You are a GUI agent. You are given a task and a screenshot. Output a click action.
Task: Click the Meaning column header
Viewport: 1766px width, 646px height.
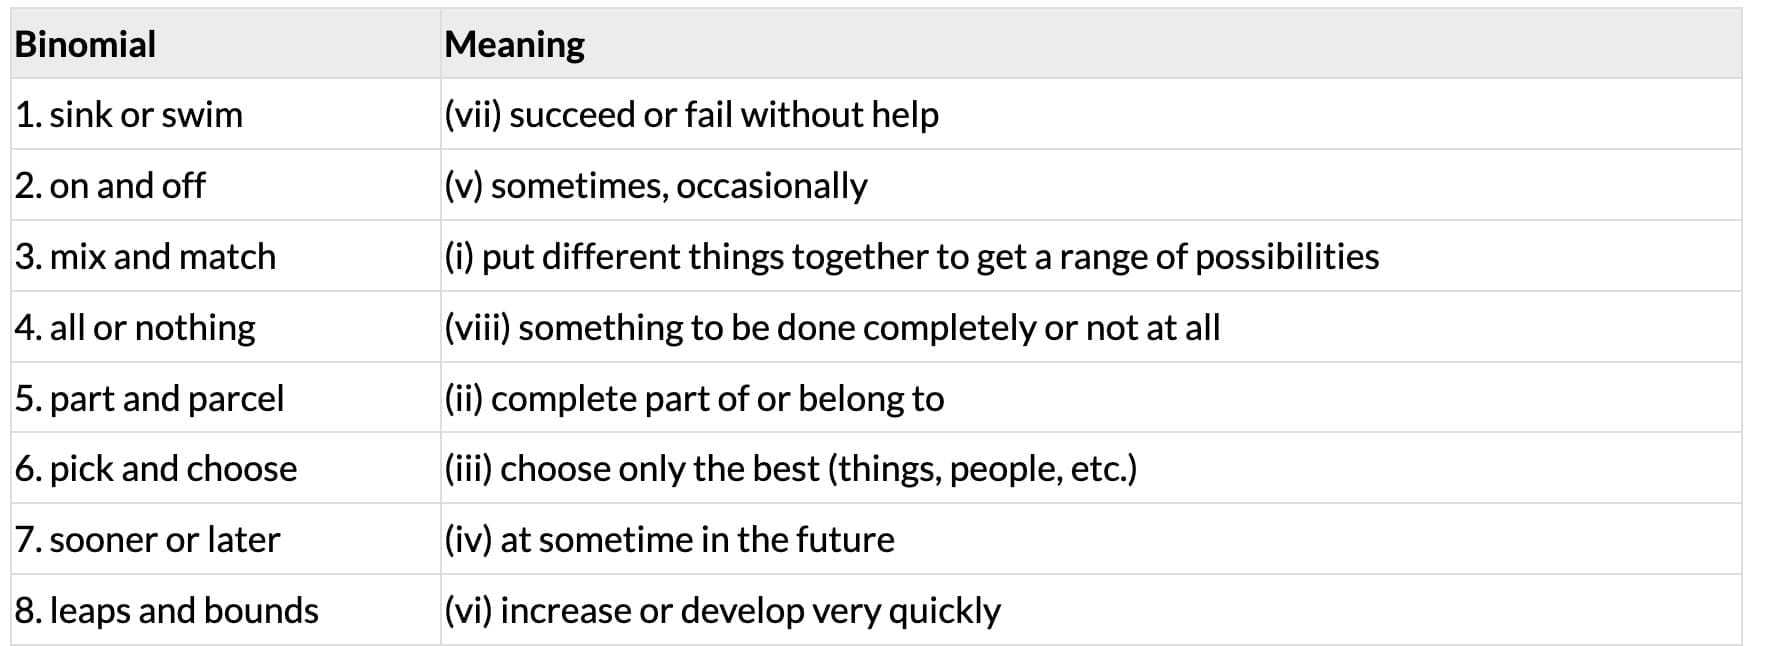pos(514,45)
